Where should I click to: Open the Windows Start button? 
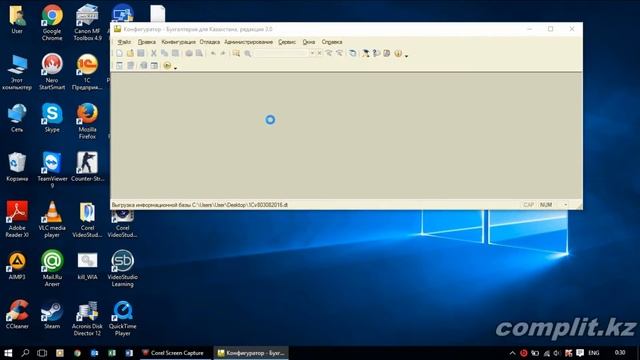[x=8, y=353]
